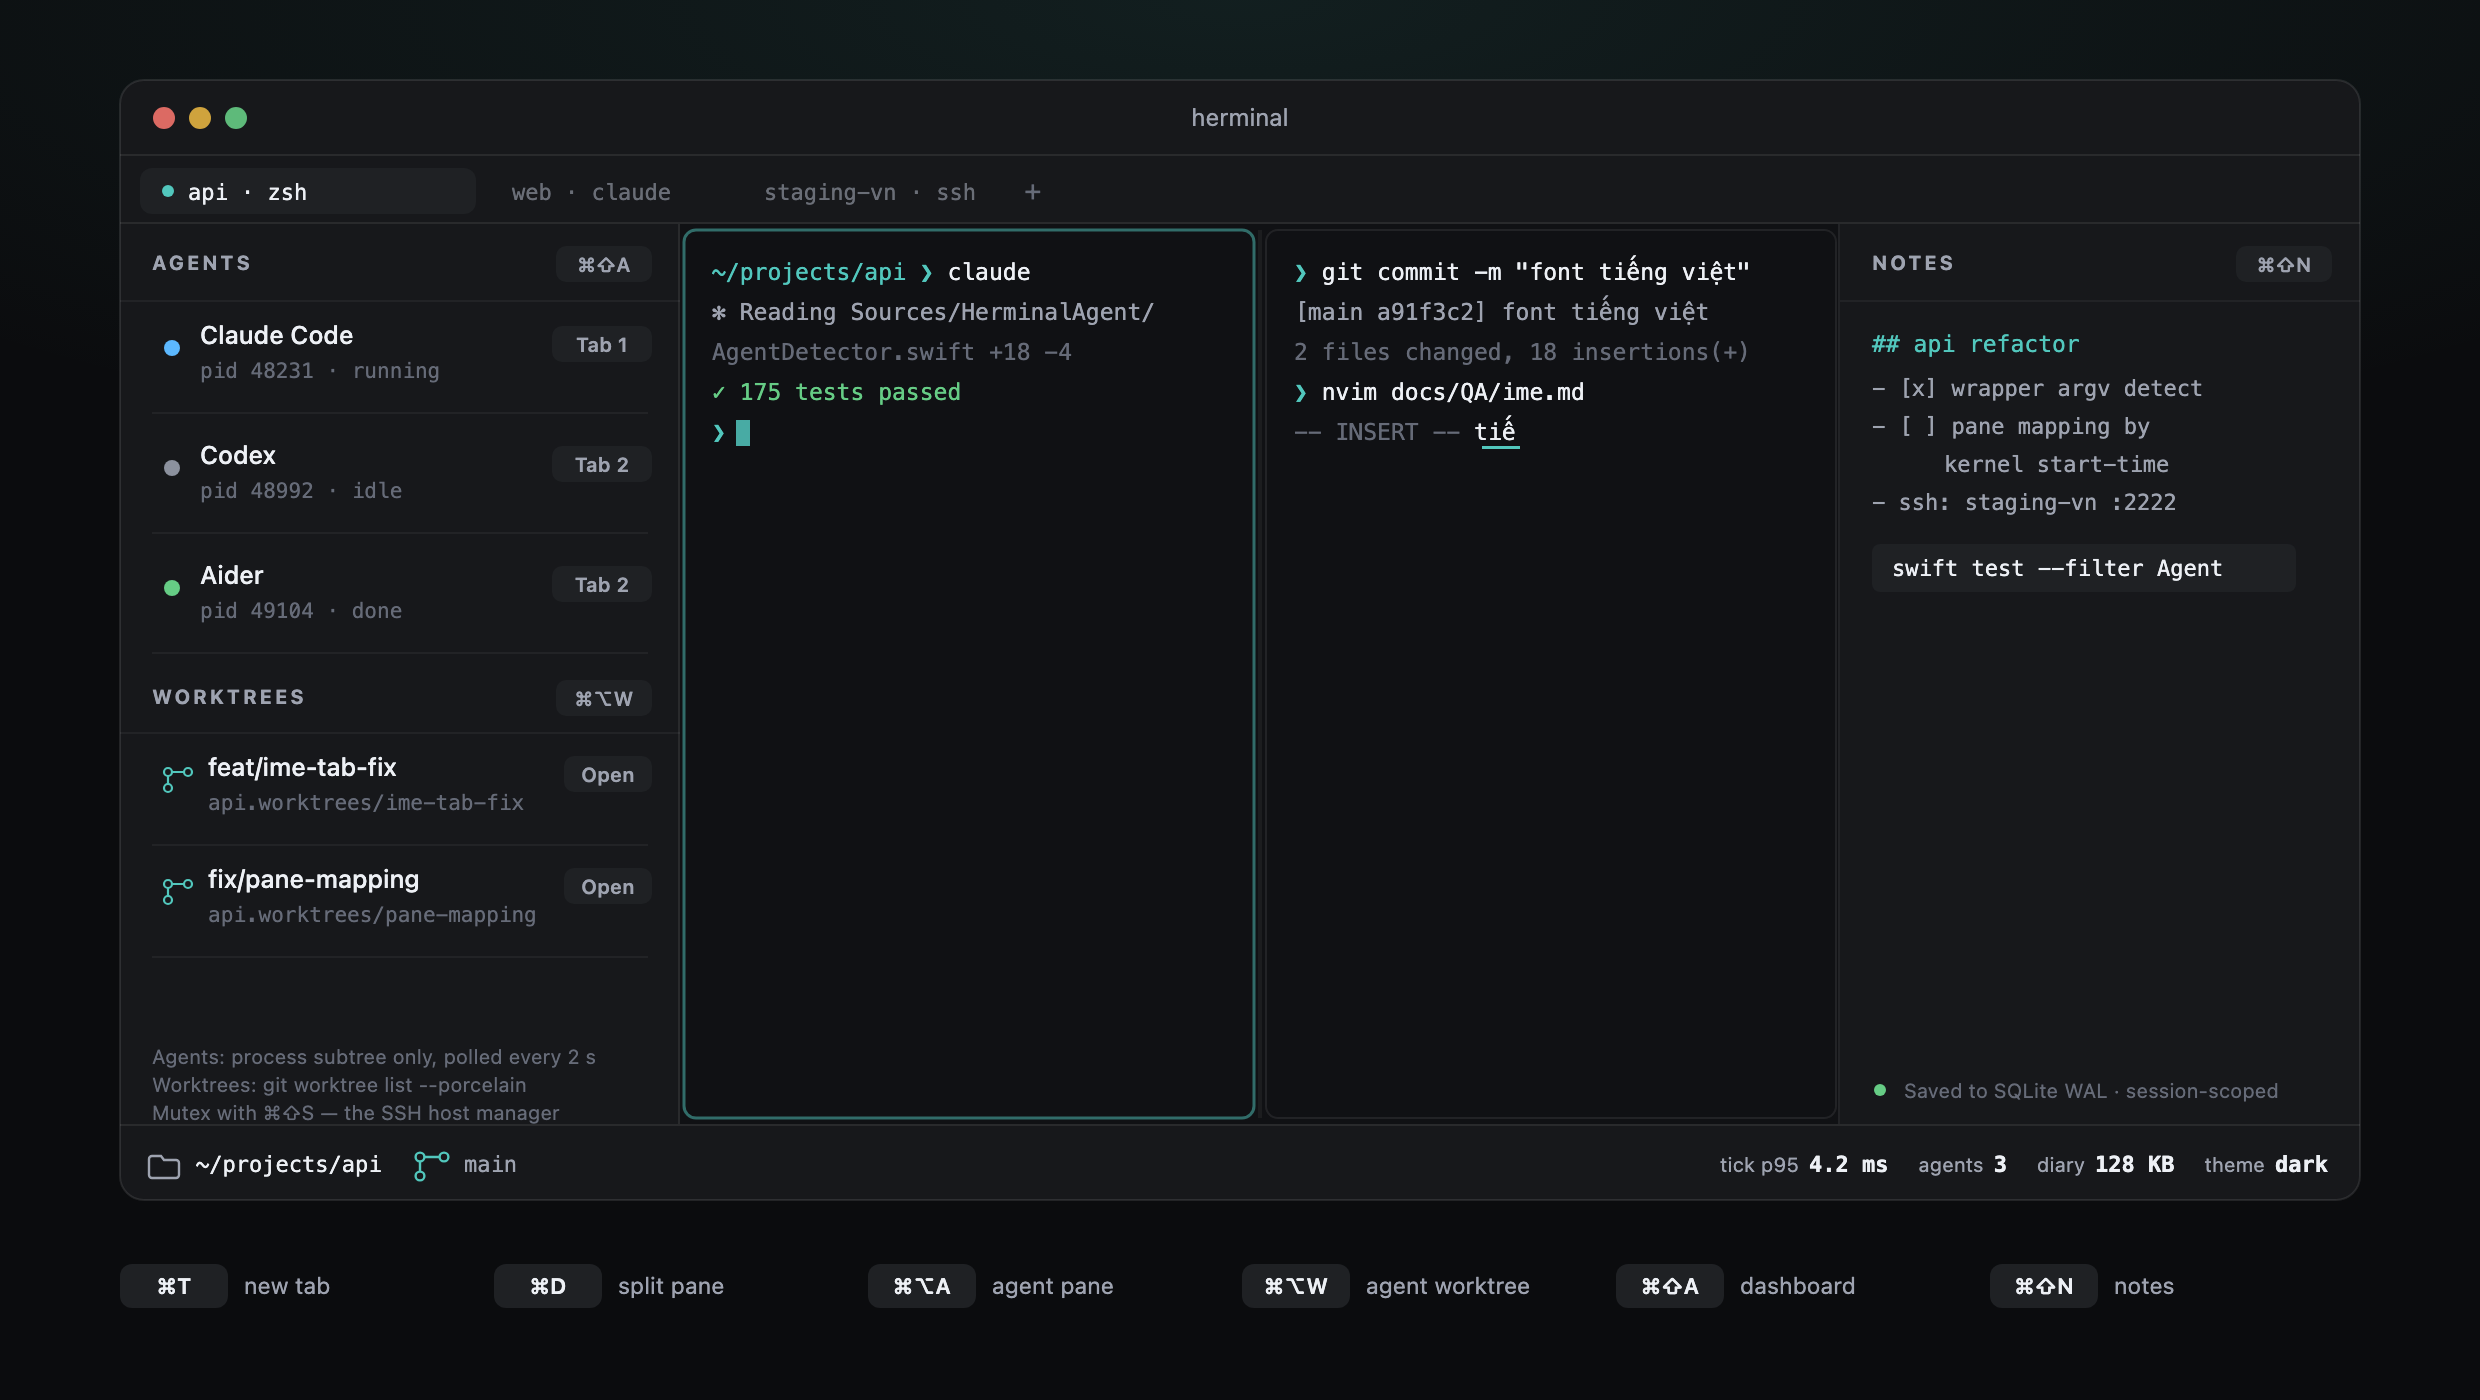Click '[main a91f3c2] font tiếng việt' line

[1501, 311]
